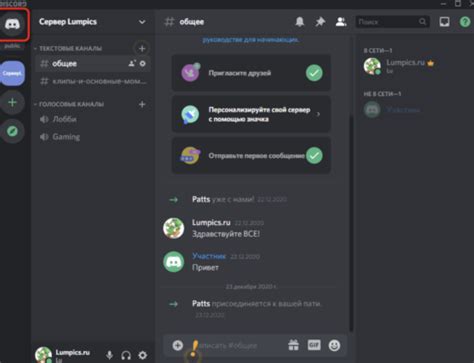The height and width of the screenshot is (363, 474).
Task: Click the search field Поиск
Action: pyautogui.click(x=392, y=22)
